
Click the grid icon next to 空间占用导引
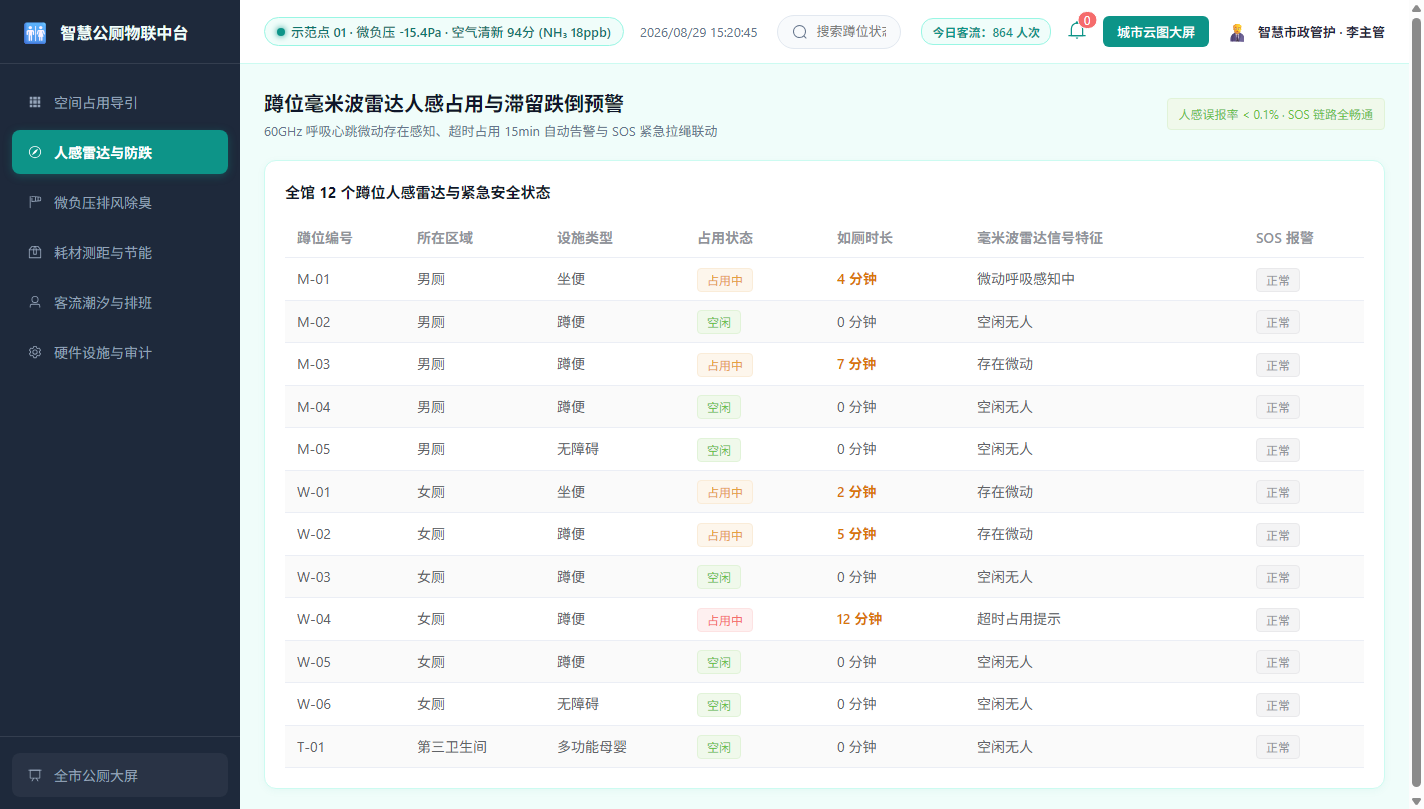pos(35,102)
